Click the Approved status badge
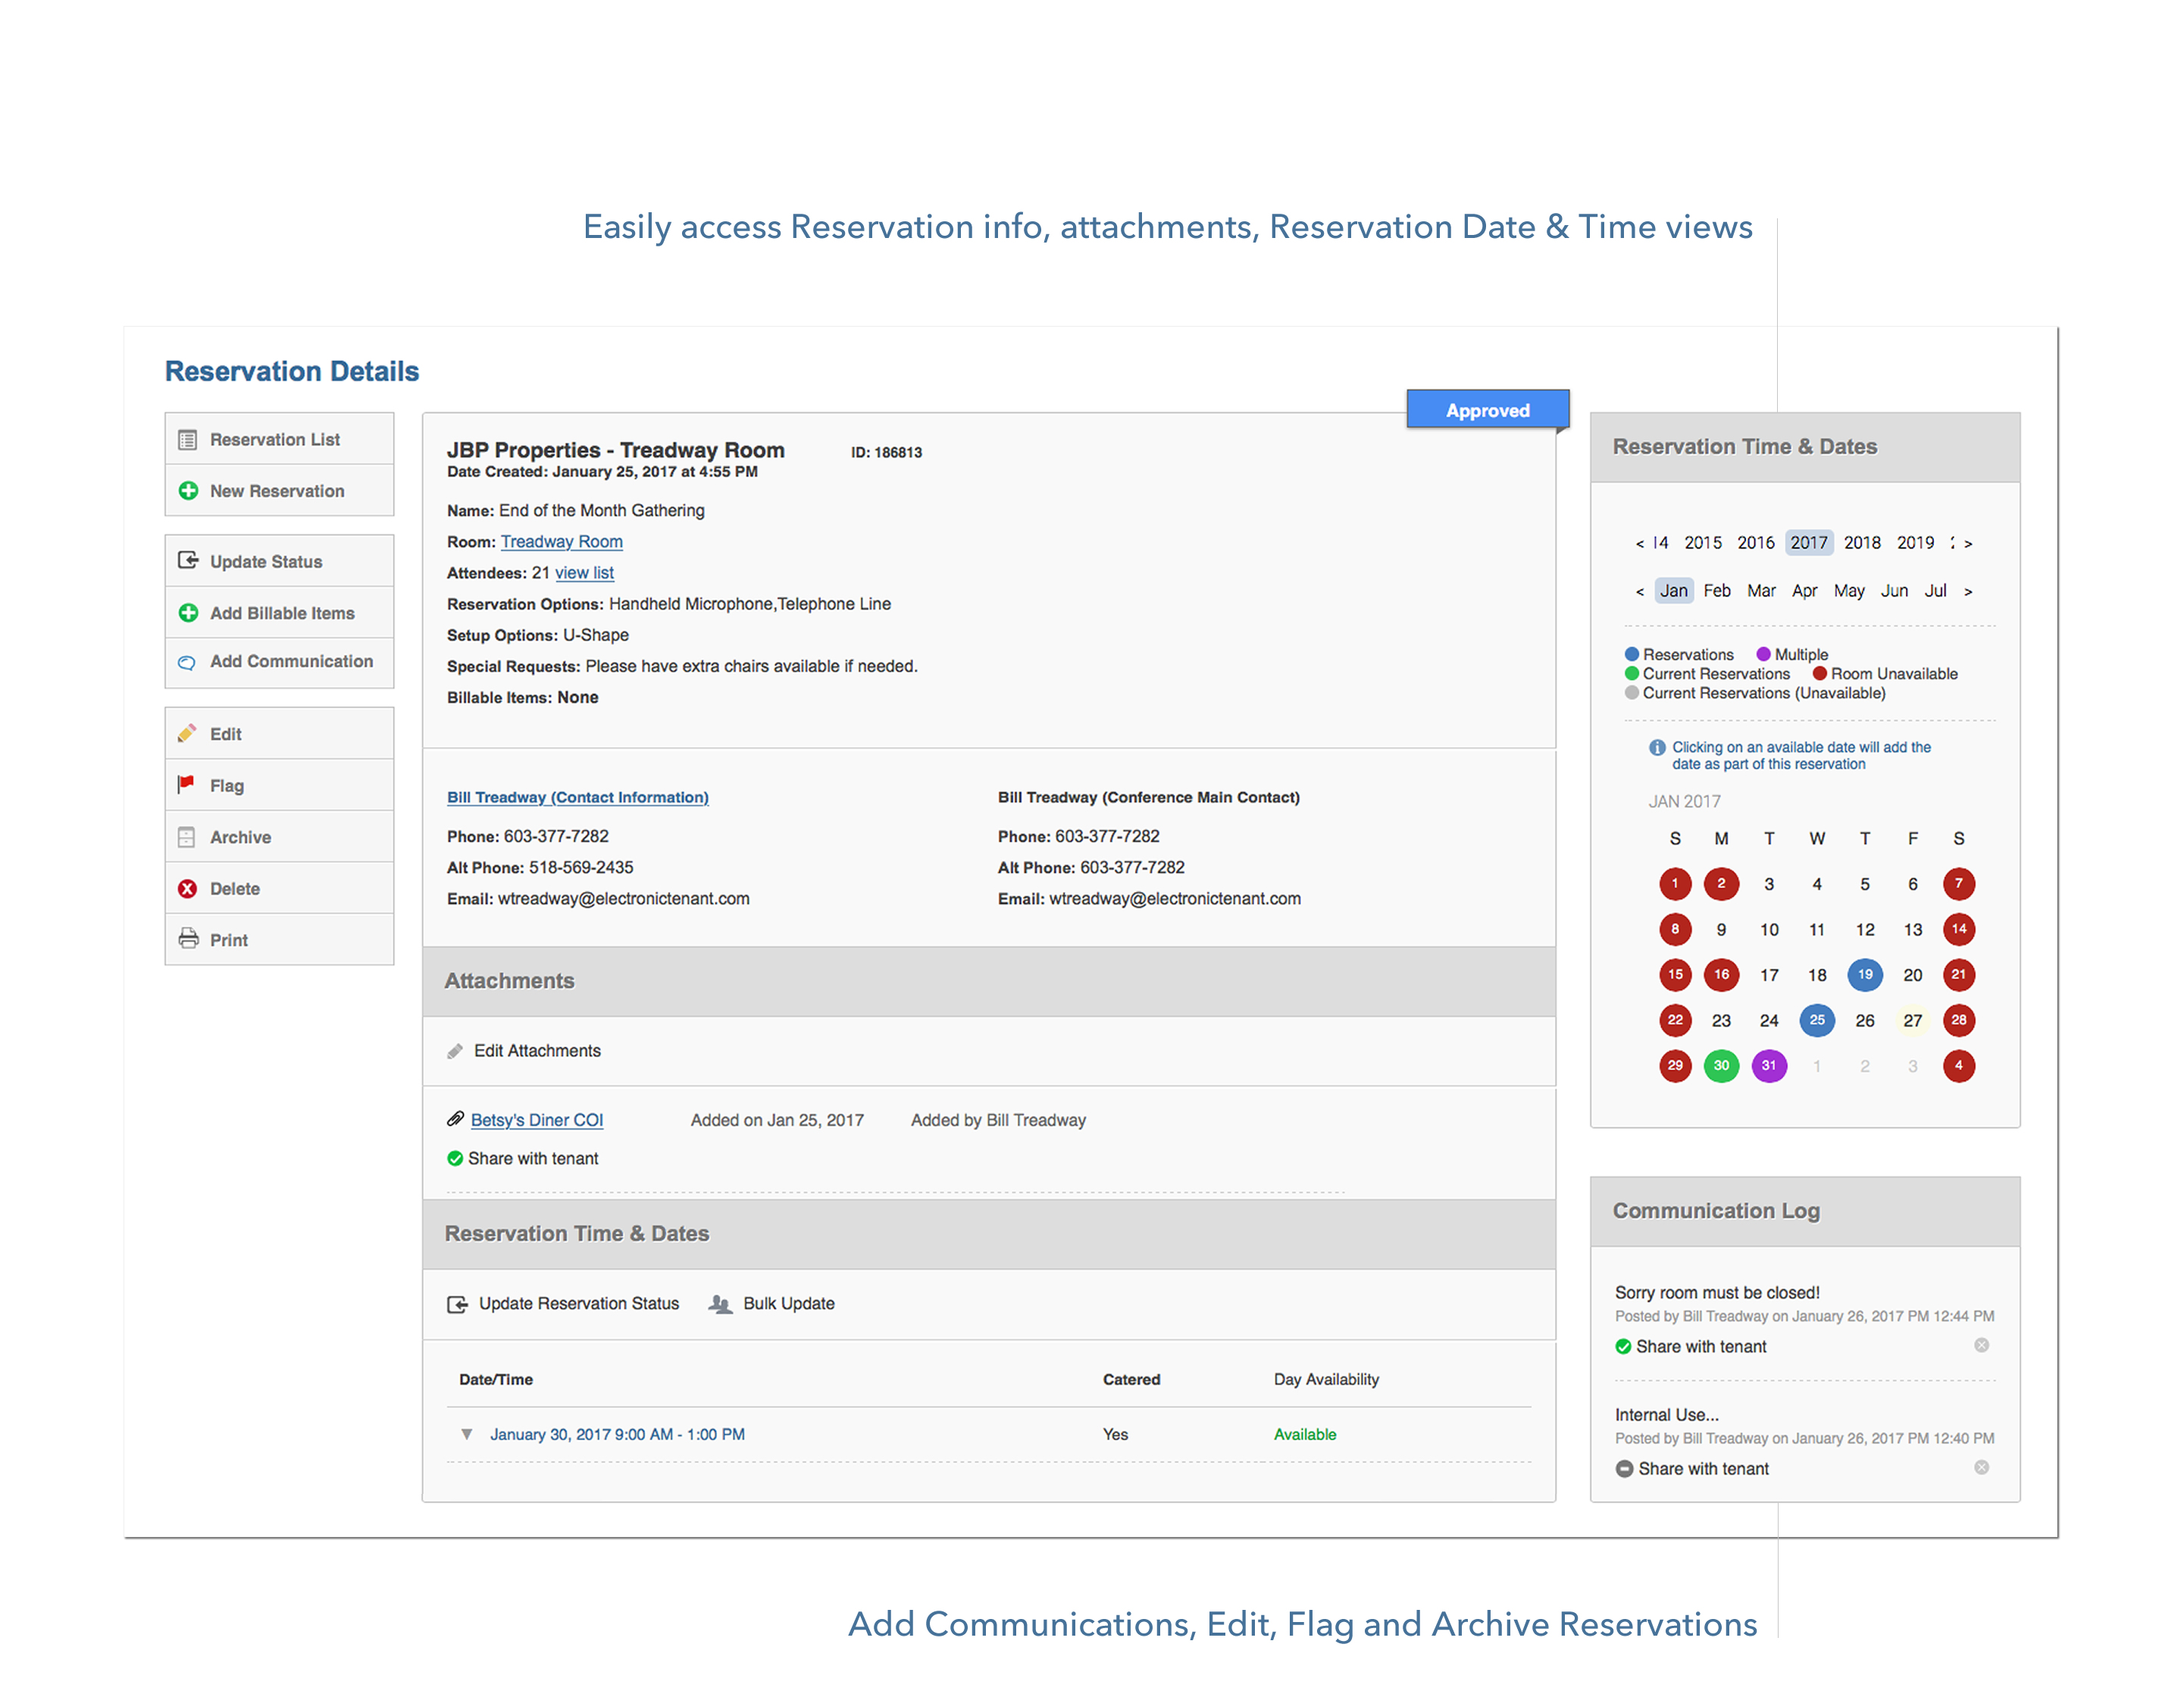Screen dimensions: 2184x1691 click(1488, 410)
